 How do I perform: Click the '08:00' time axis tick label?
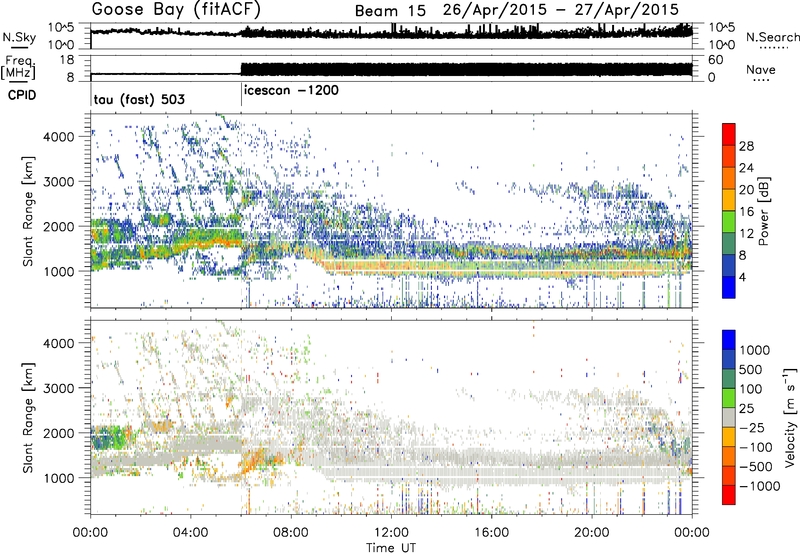(291, 532)
